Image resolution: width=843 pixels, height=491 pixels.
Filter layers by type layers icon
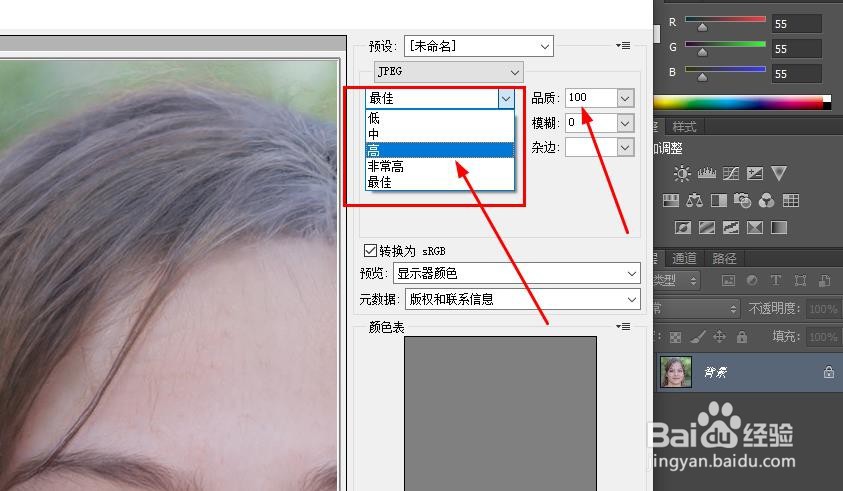(776, 280)
